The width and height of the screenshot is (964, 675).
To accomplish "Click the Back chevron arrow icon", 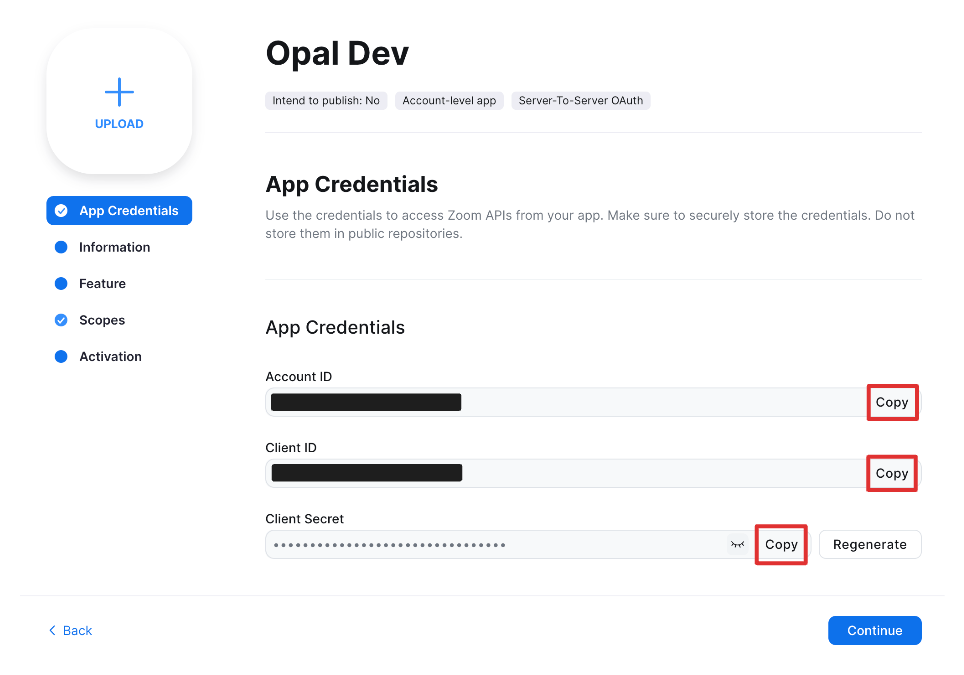I will [x=52, y=631].
